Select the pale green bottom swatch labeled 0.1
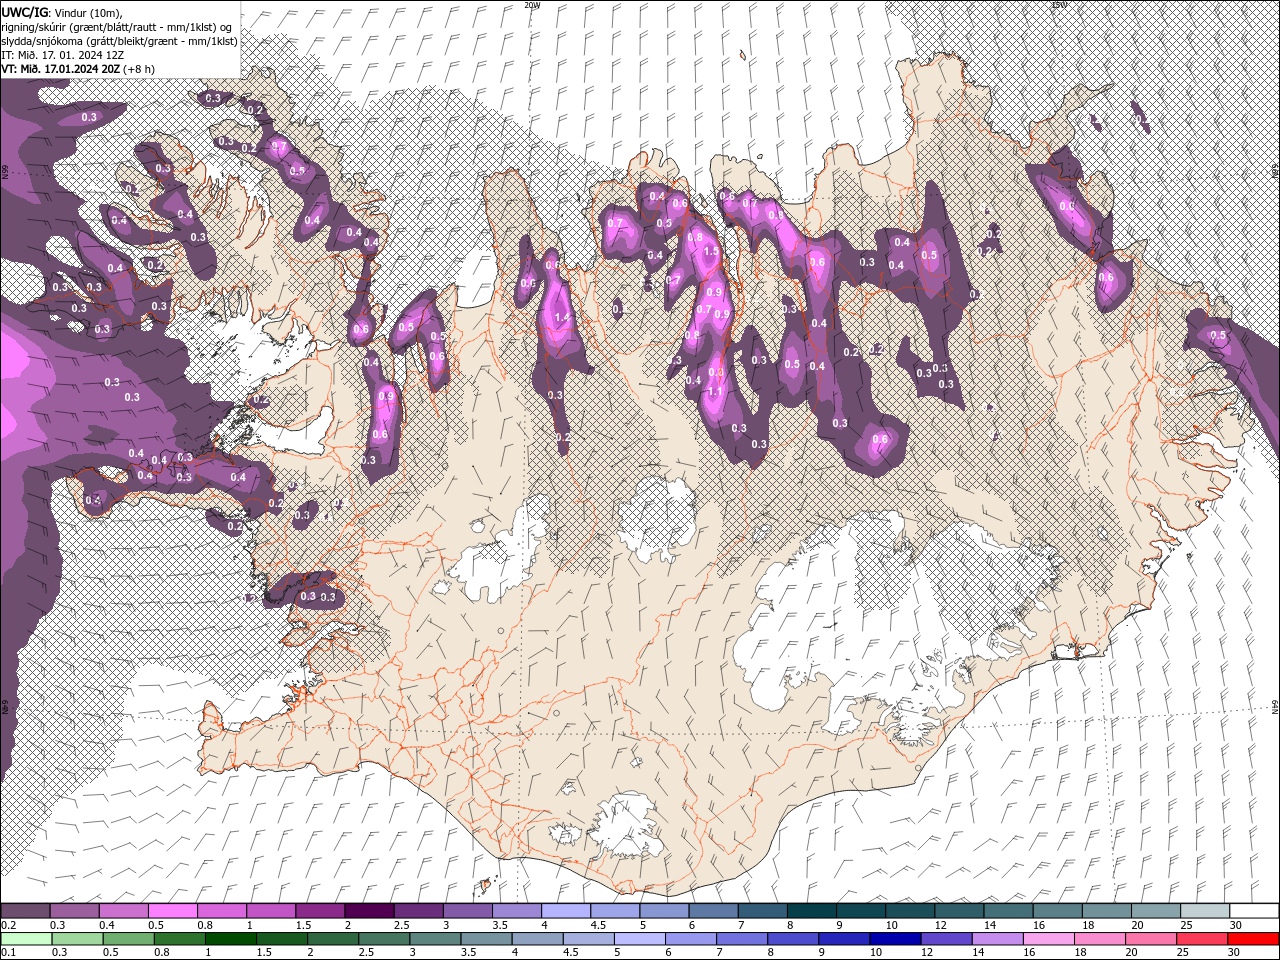The width and height of the screenshot is (1280, 960). [x=26, y=939]
